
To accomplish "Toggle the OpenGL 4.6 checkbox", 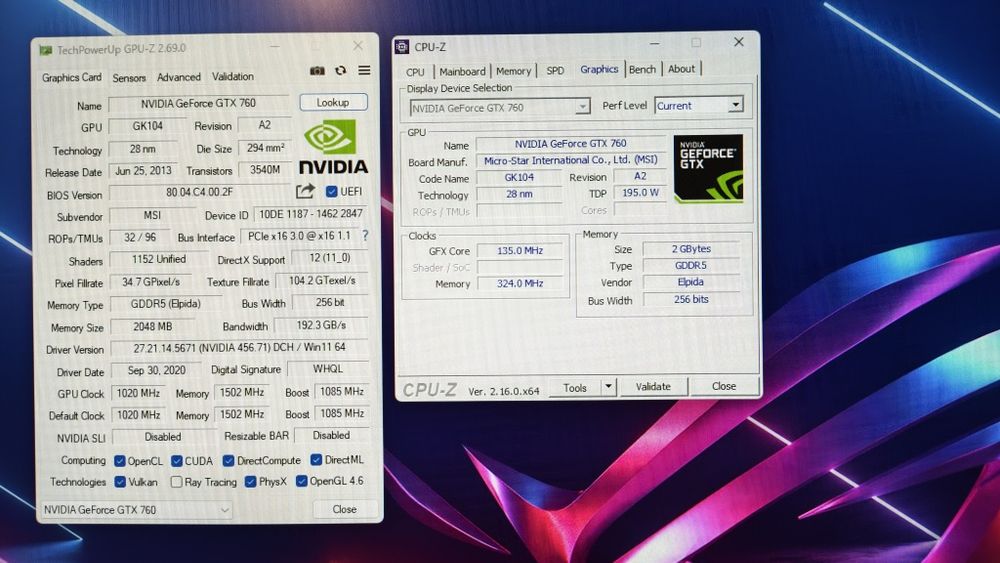I will pyautogui.click(x=302, y=481).
